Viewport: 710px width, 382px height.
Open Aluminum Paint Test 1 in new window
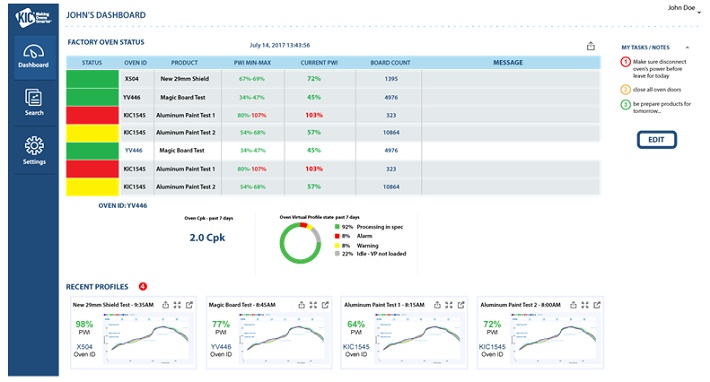461,305
